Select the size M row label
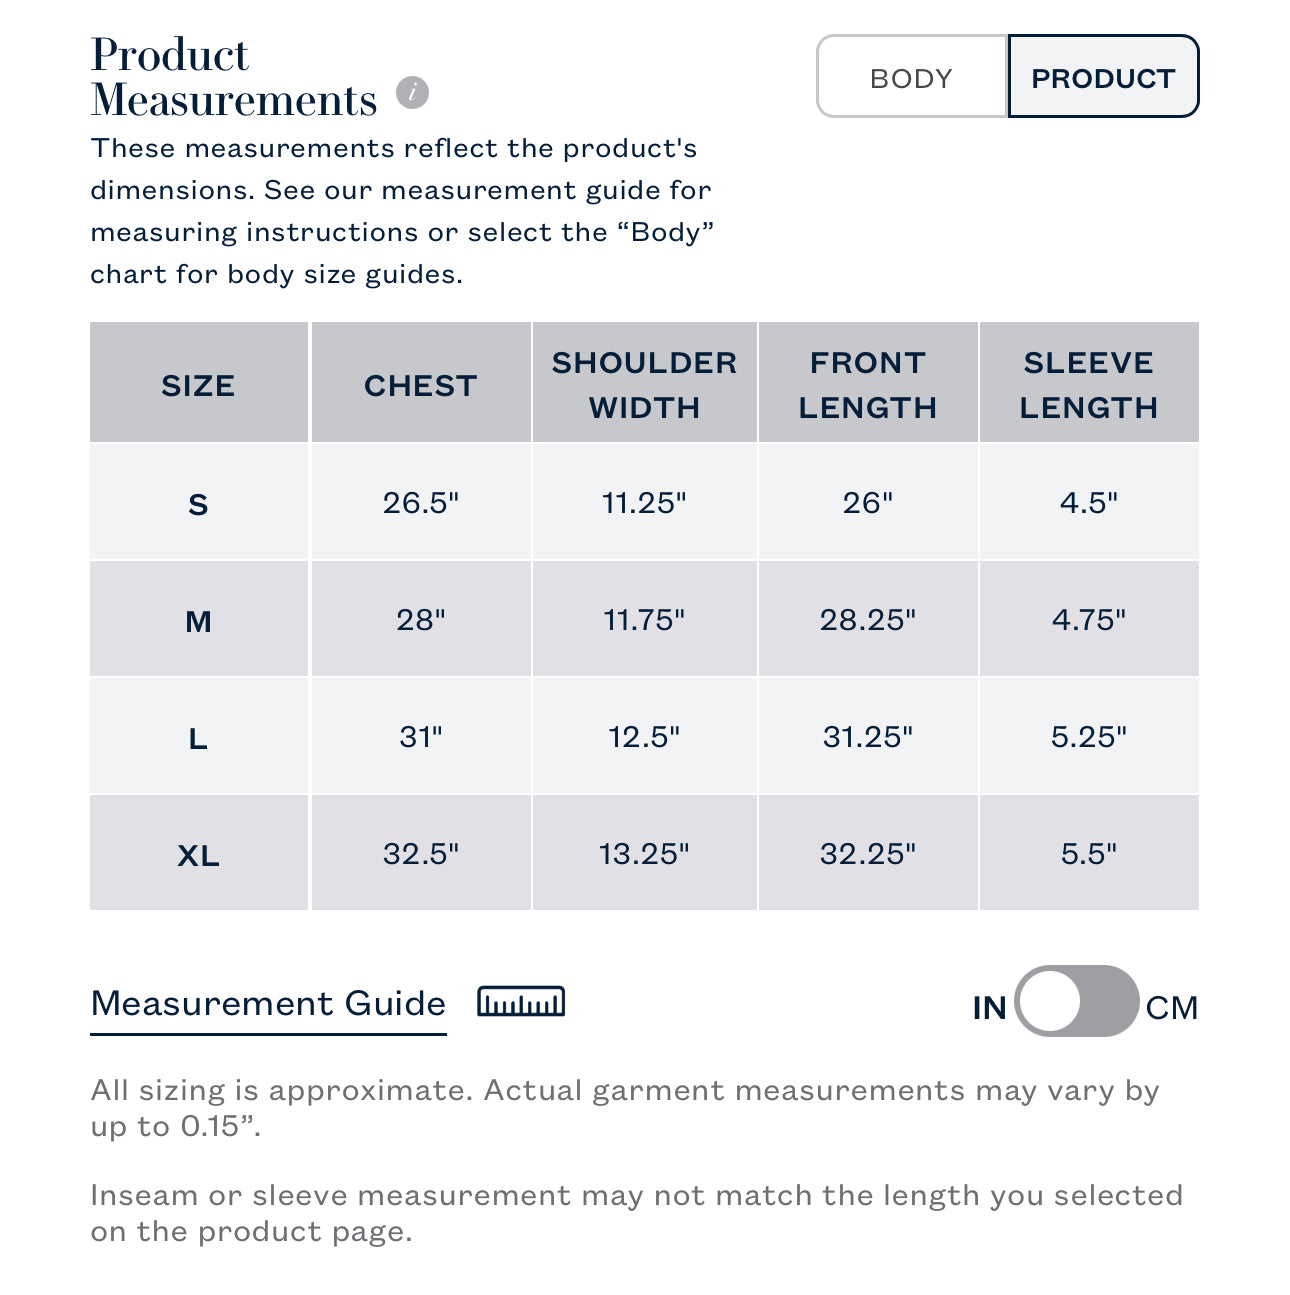This screenshot has width=1290, height=1295. [x=198, y=621]
